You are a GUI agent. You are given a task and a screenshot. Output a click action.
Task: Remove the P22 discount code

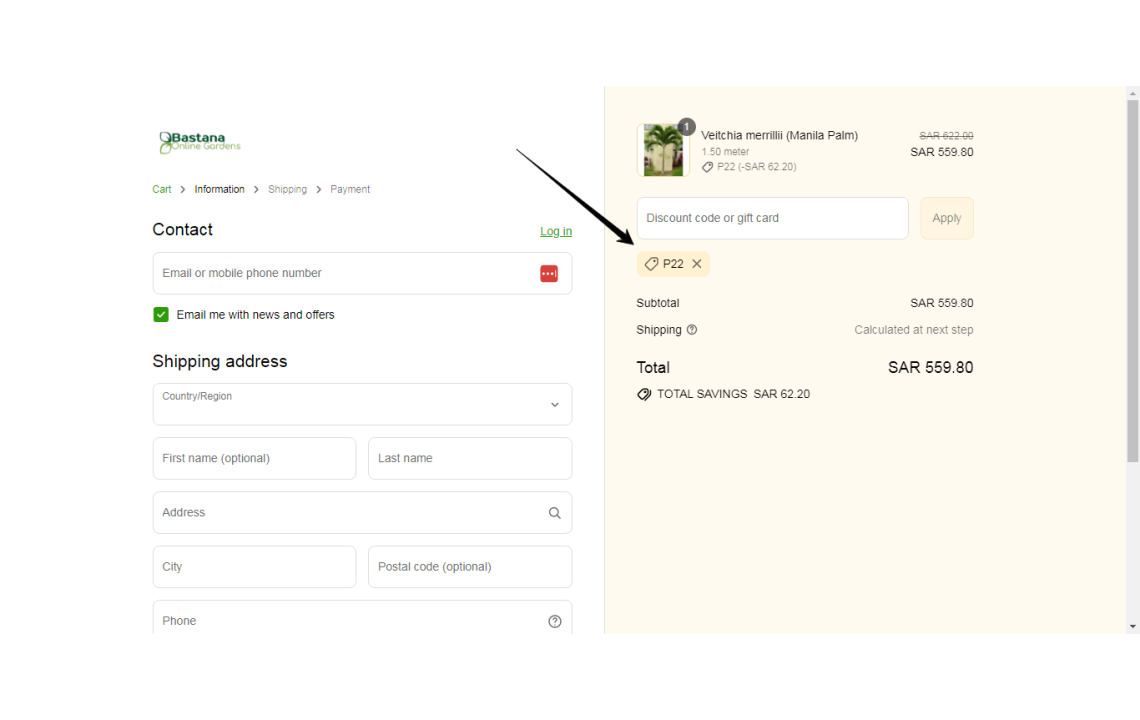pos(697,264)
